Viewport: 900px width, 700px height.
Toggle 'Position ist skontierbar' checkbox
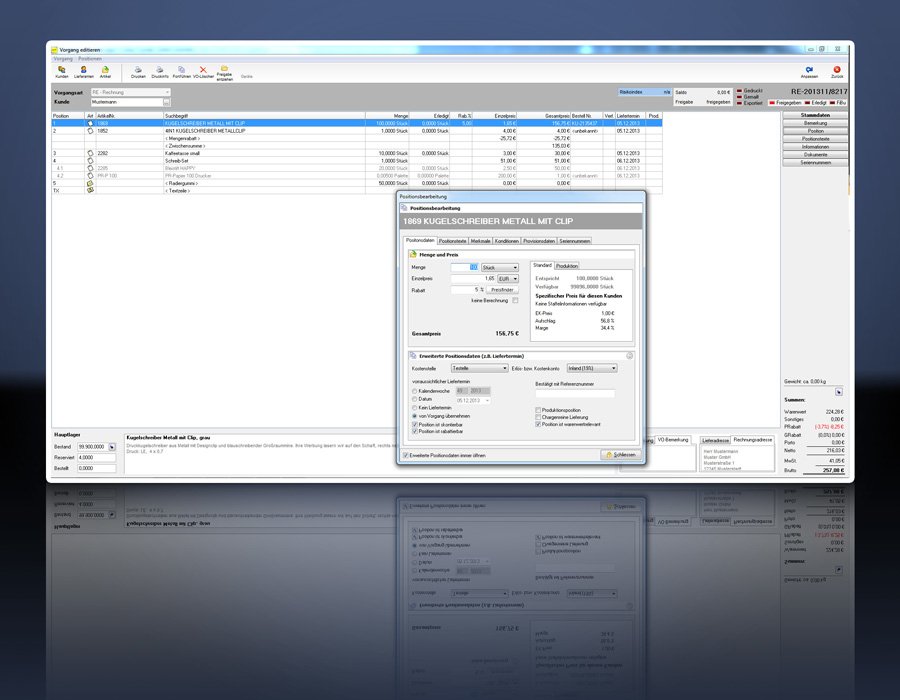[x=415, y=425]
